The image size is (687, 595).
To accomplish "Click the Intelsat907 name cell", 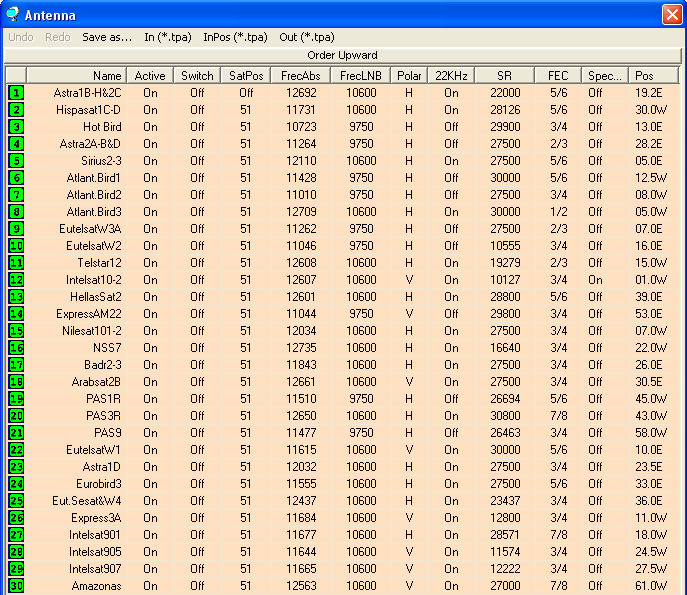I will (x=95, y=569).
